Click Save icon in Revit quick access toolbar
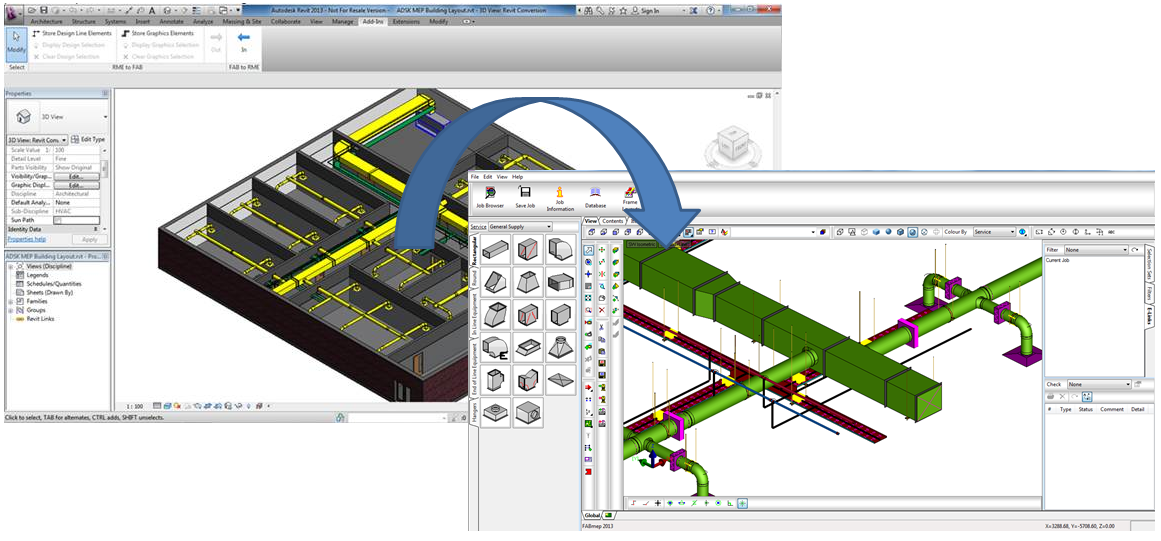 pos(44,11)
